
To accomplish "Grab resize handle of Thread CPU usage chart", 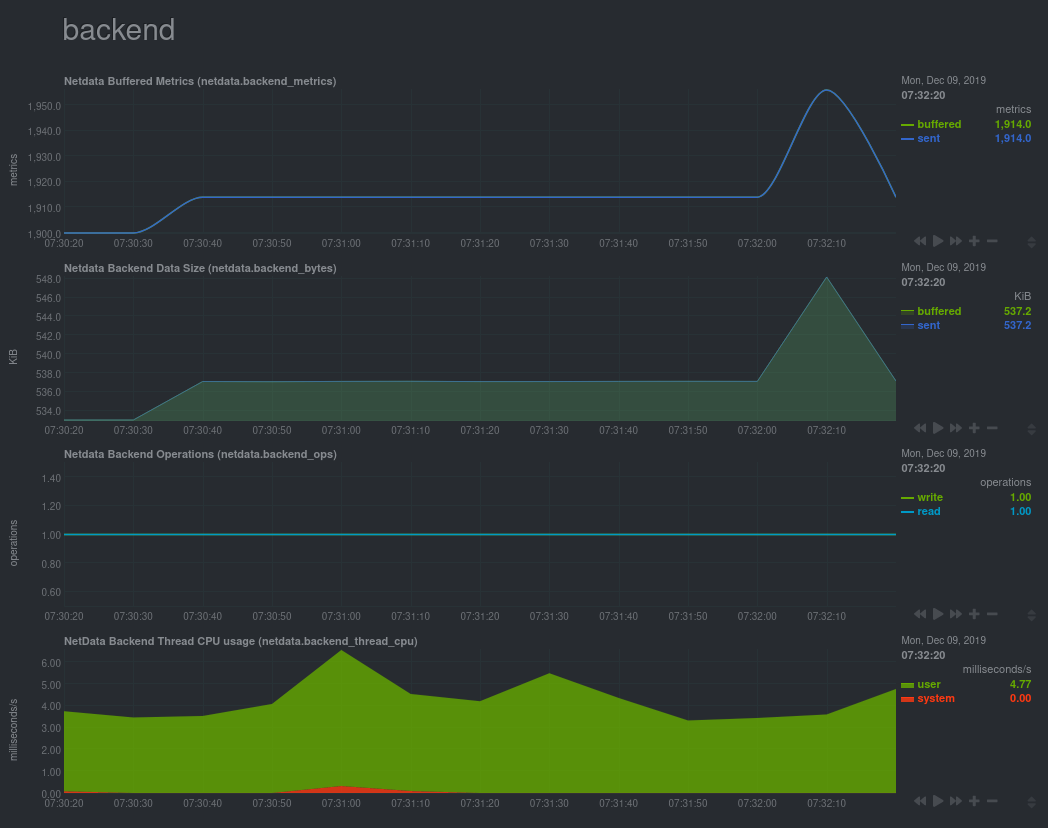I will coord(1031,802).
